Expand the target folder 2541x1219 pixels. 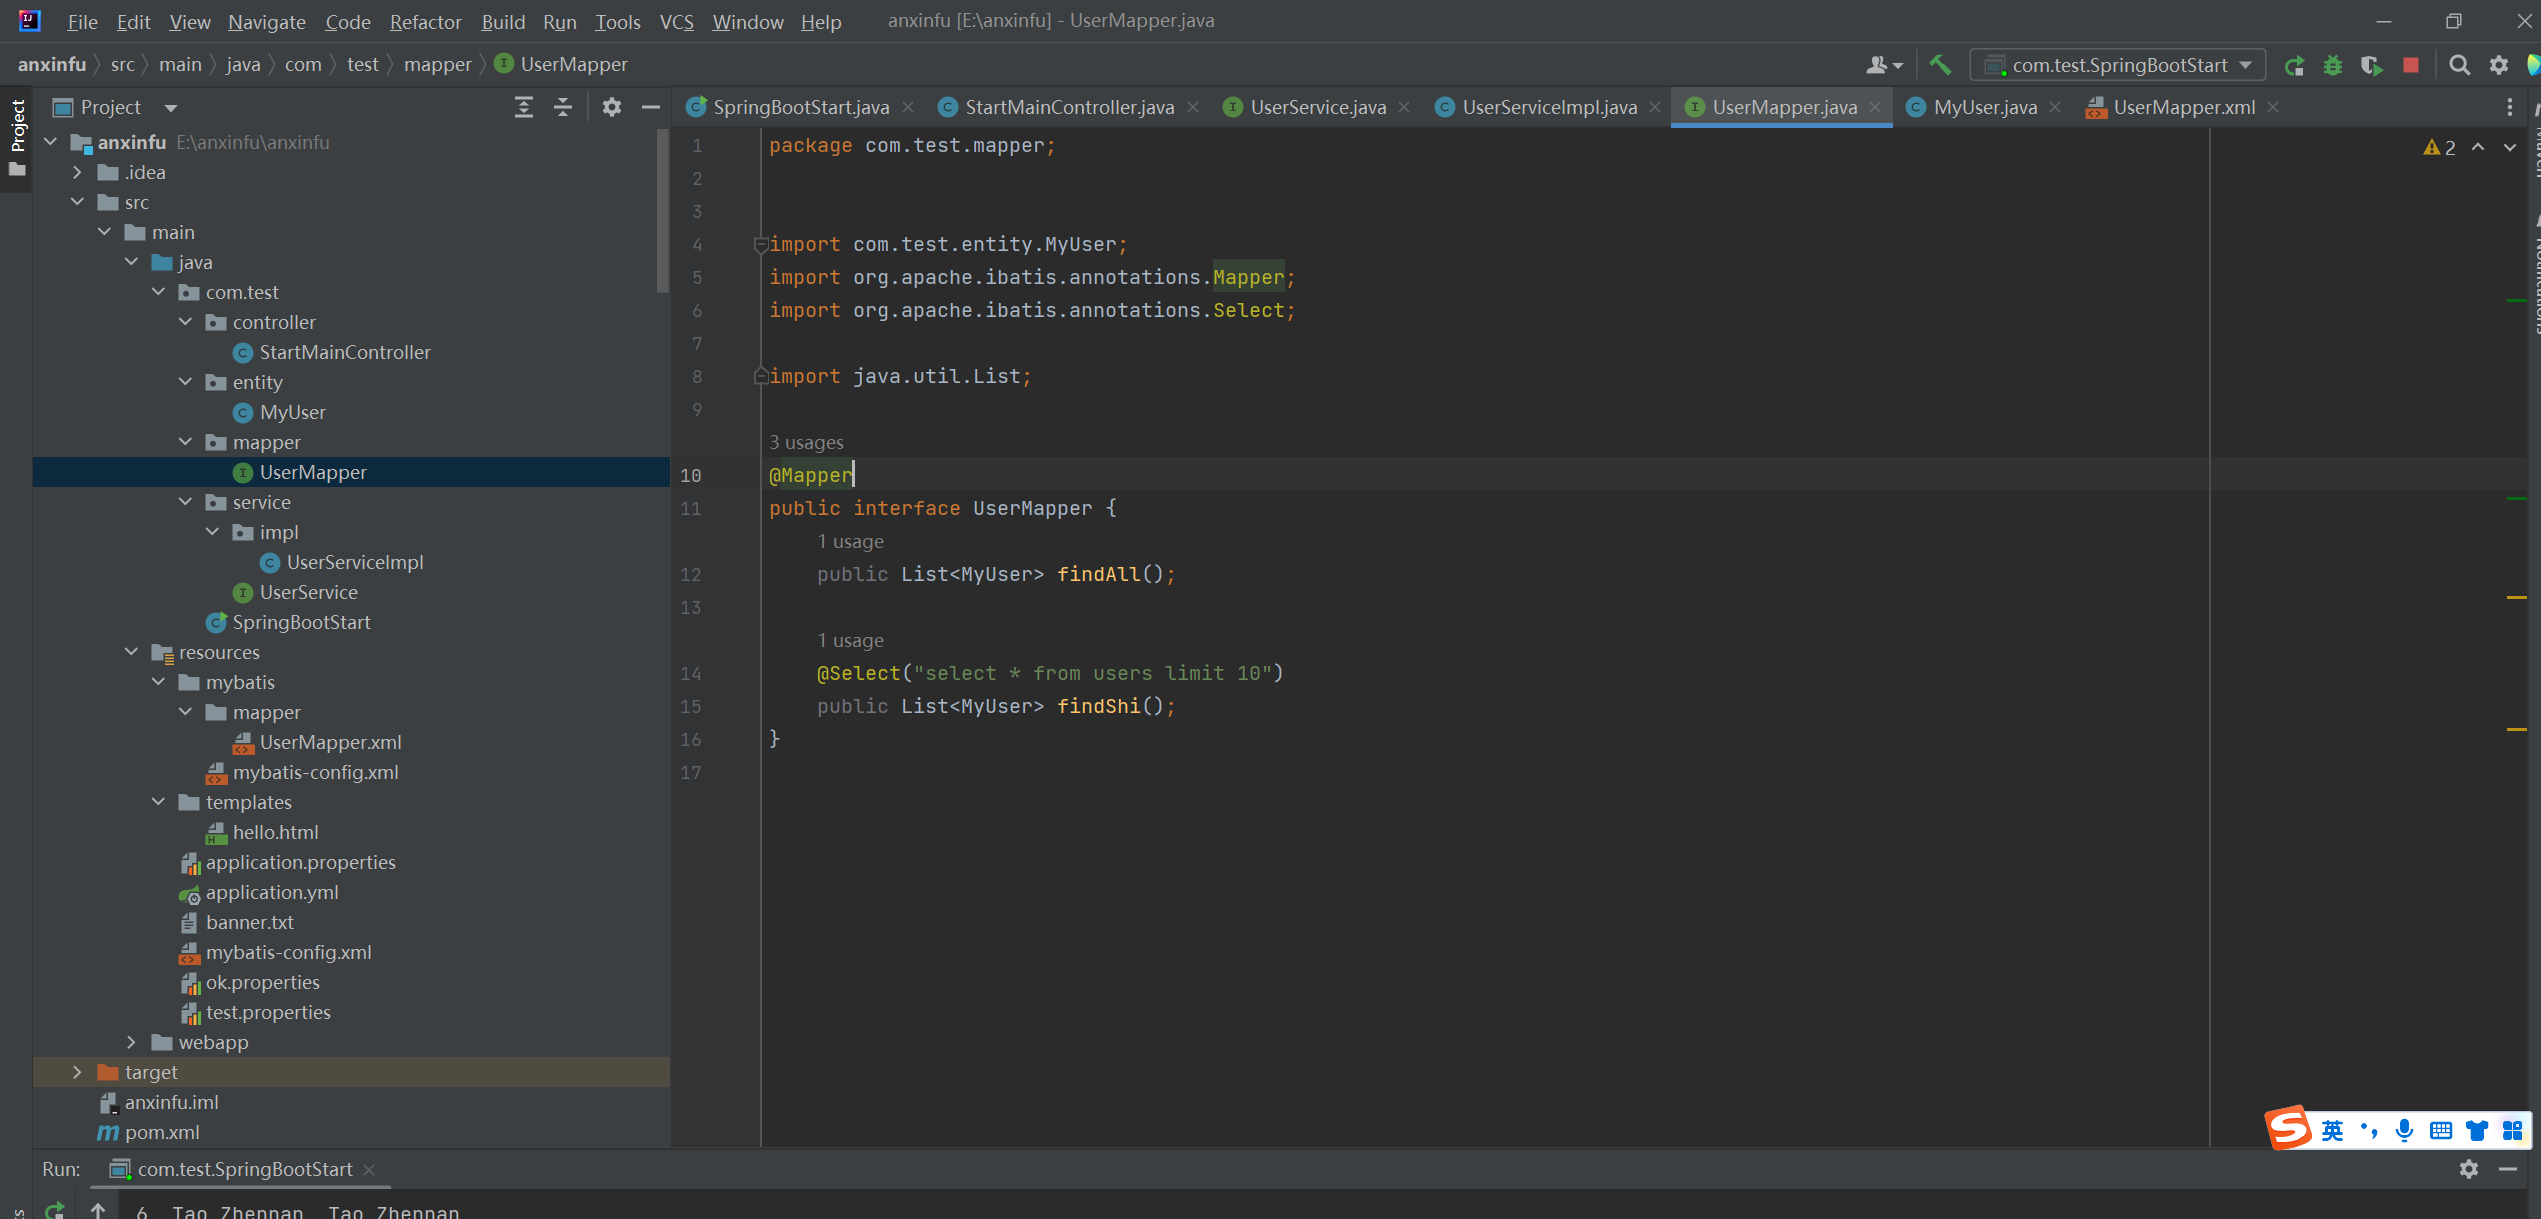click(78, 1072)
